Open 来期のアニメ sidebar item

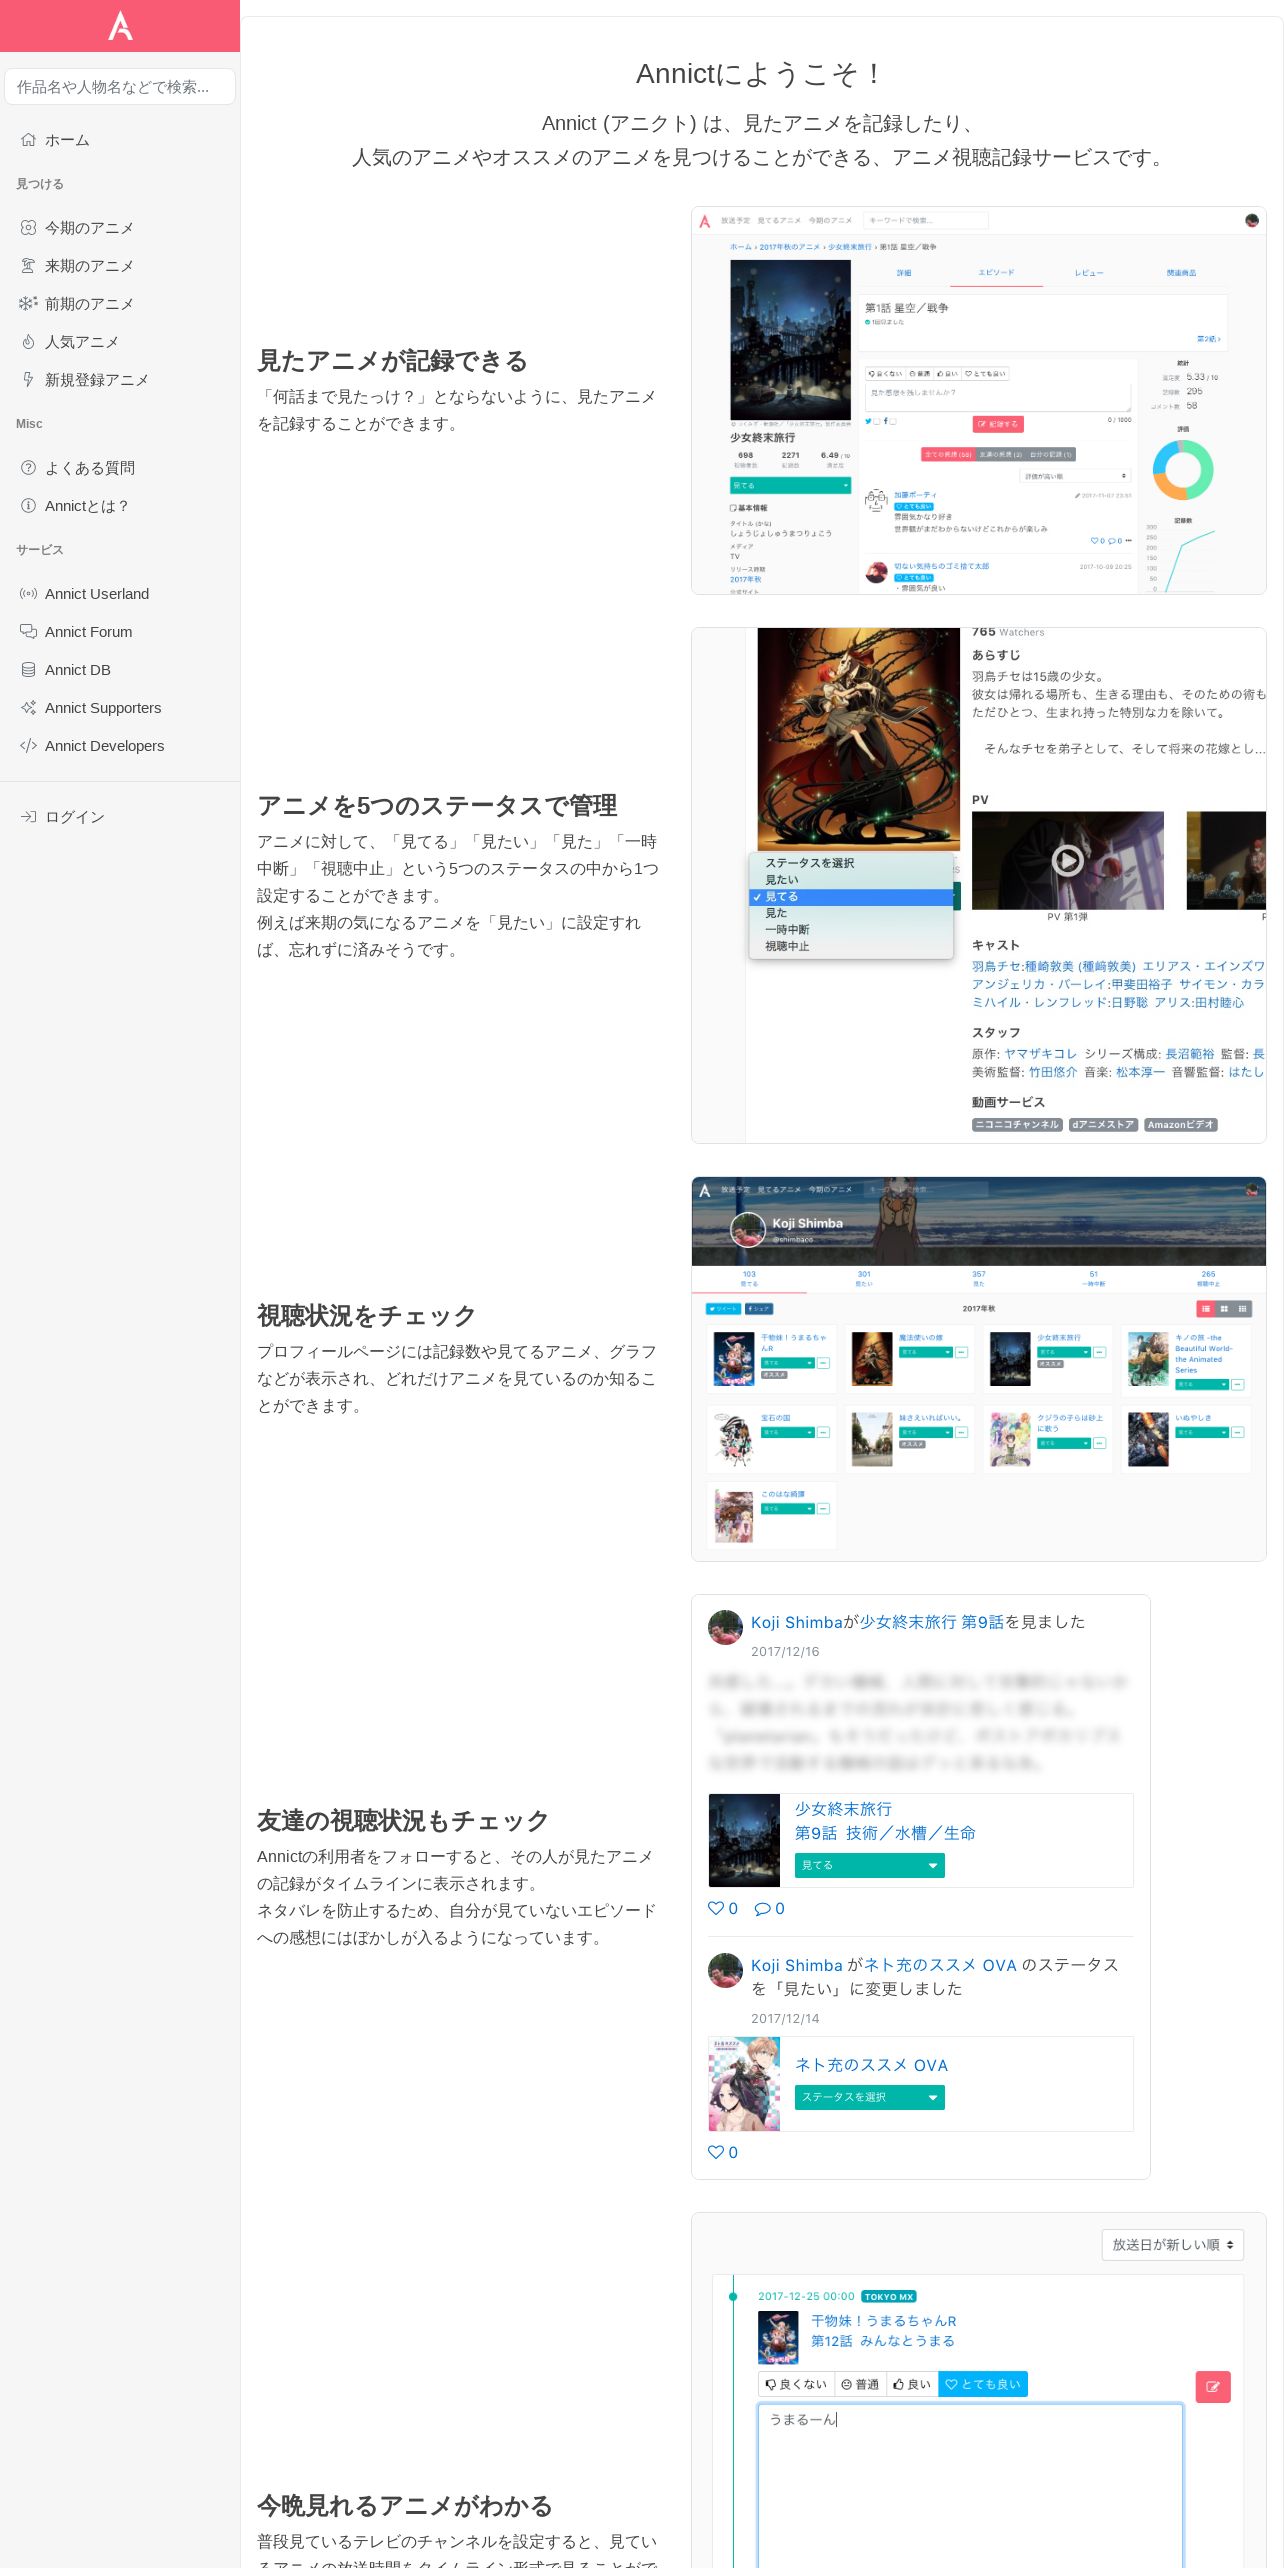[120, 266]
